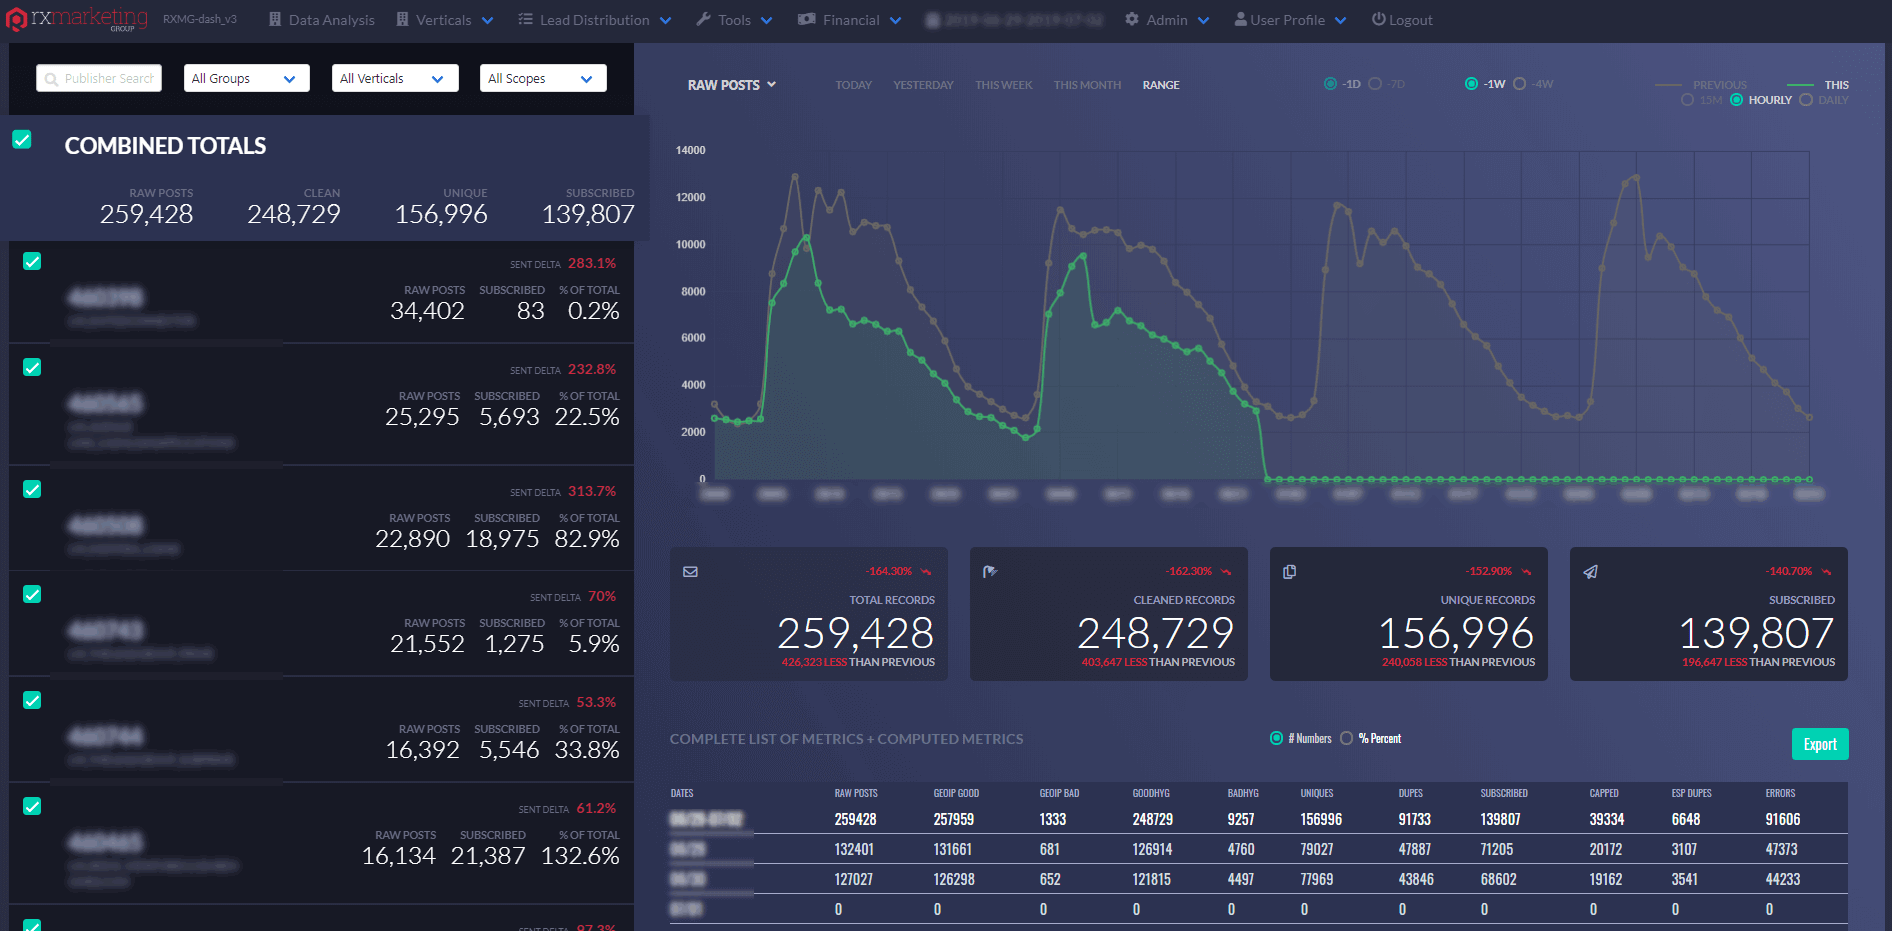The width and height of the screenshot is (1892, 931).
Task: Expand the Admin menu chevron
Action: 1203,21
